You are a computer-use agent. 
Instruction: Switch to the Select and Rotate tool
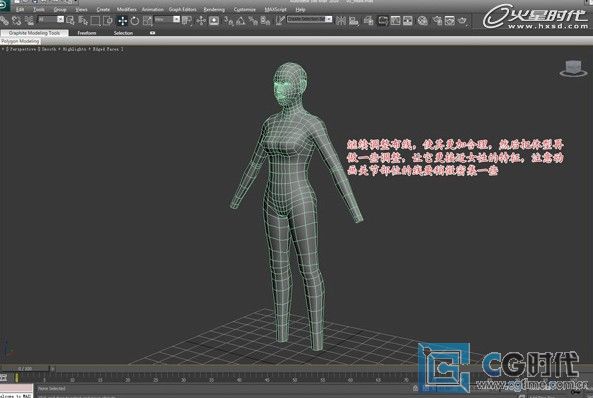click(x=135, y=20)
